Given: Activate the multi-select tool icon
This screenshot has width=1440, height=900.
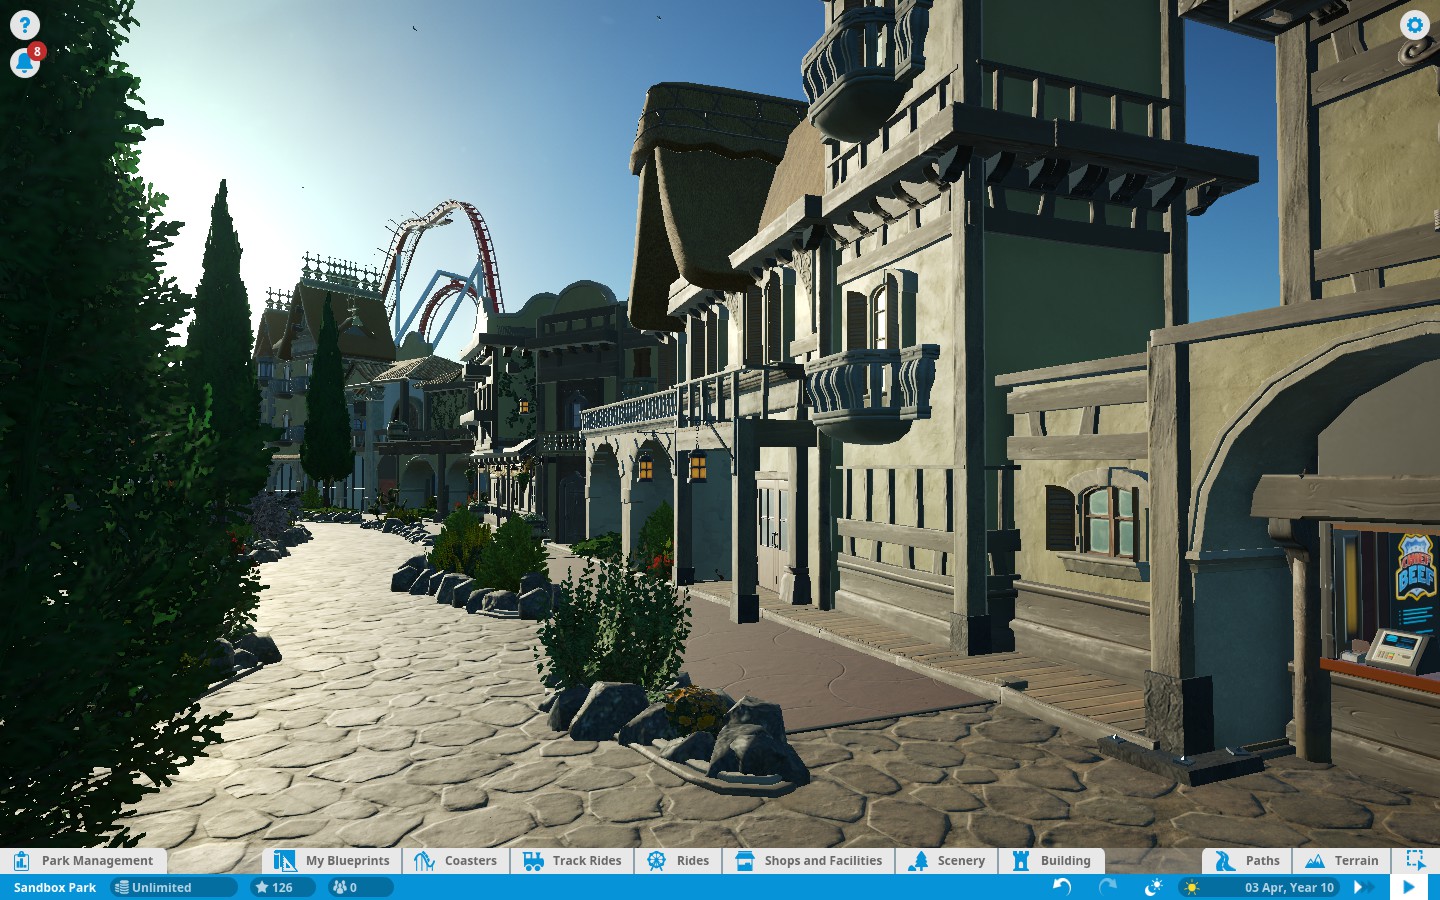Looking at the screenshot, I should point(1415,860).
